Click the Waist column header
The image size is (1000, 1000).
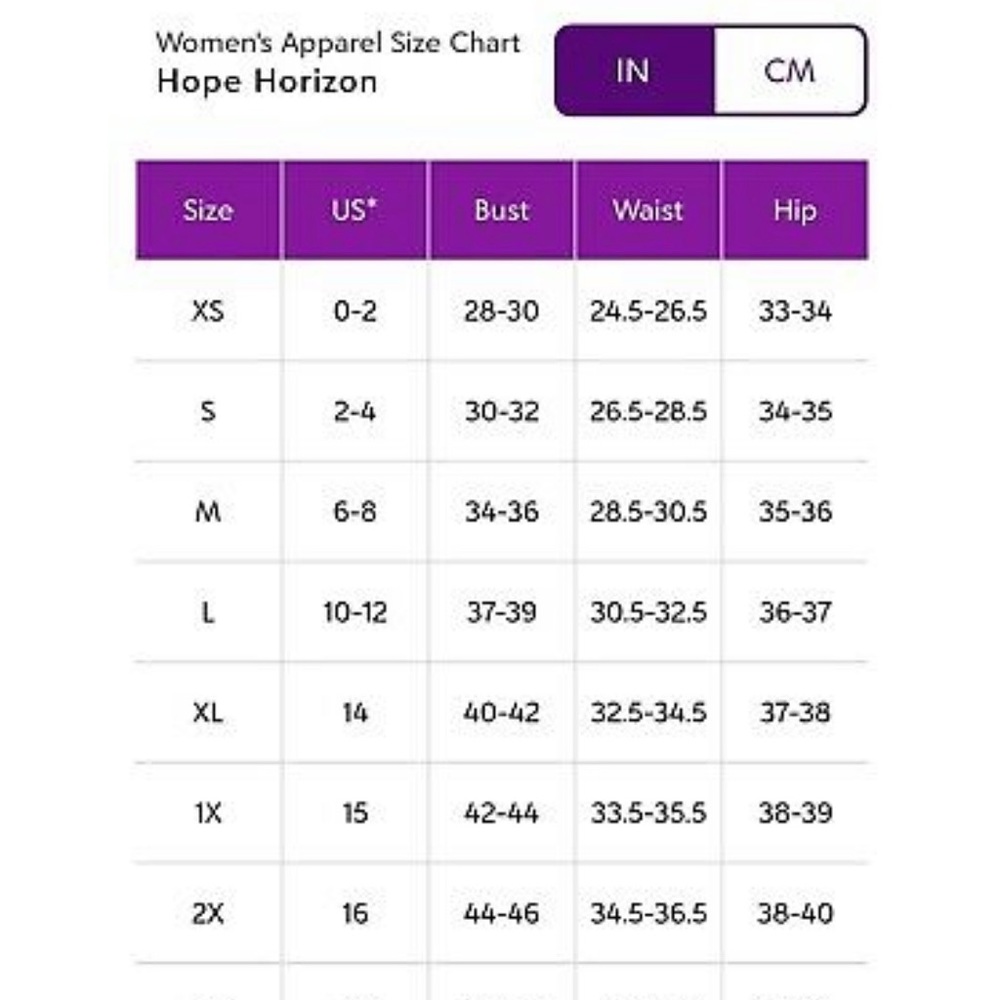648,210
